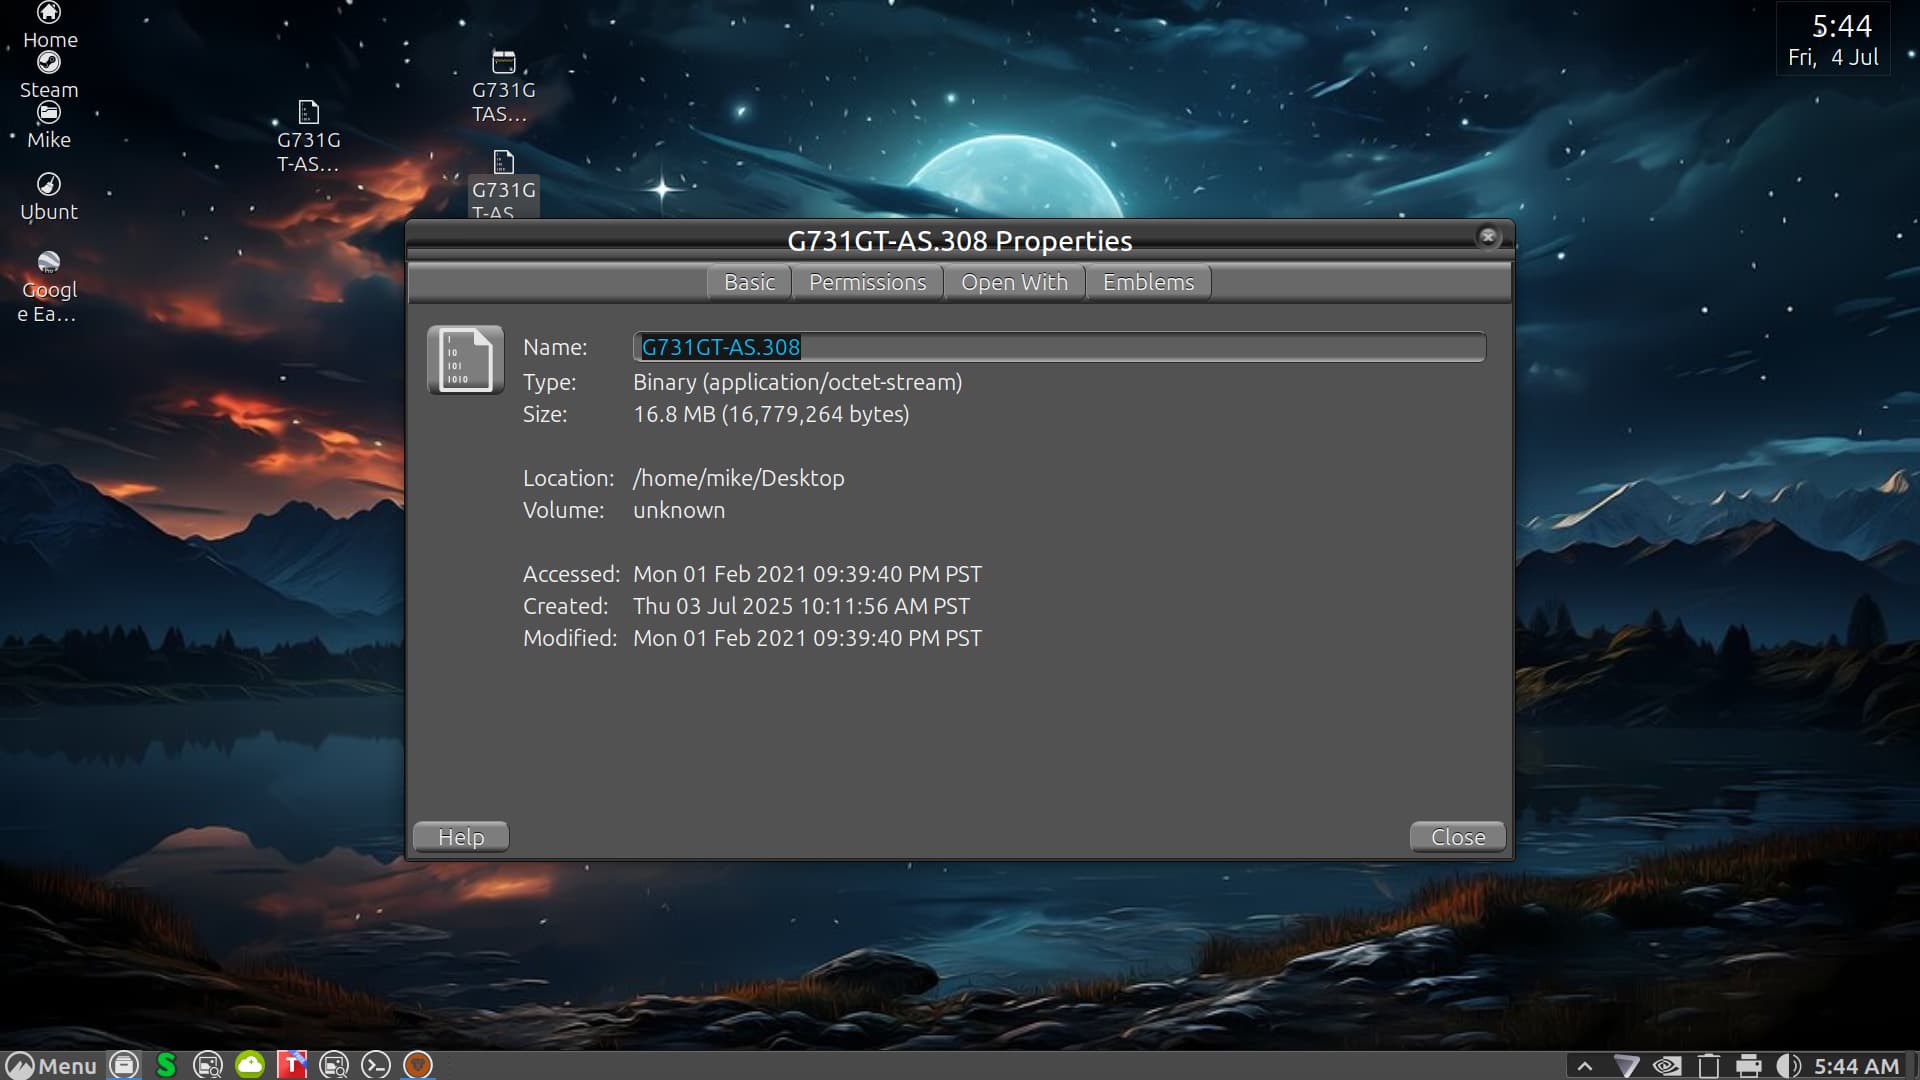The height and width of the screenshot is (1080, 1920).
Task: Click the Name field containing G731GT-AS.308
Action: [x=1059, y=347]
